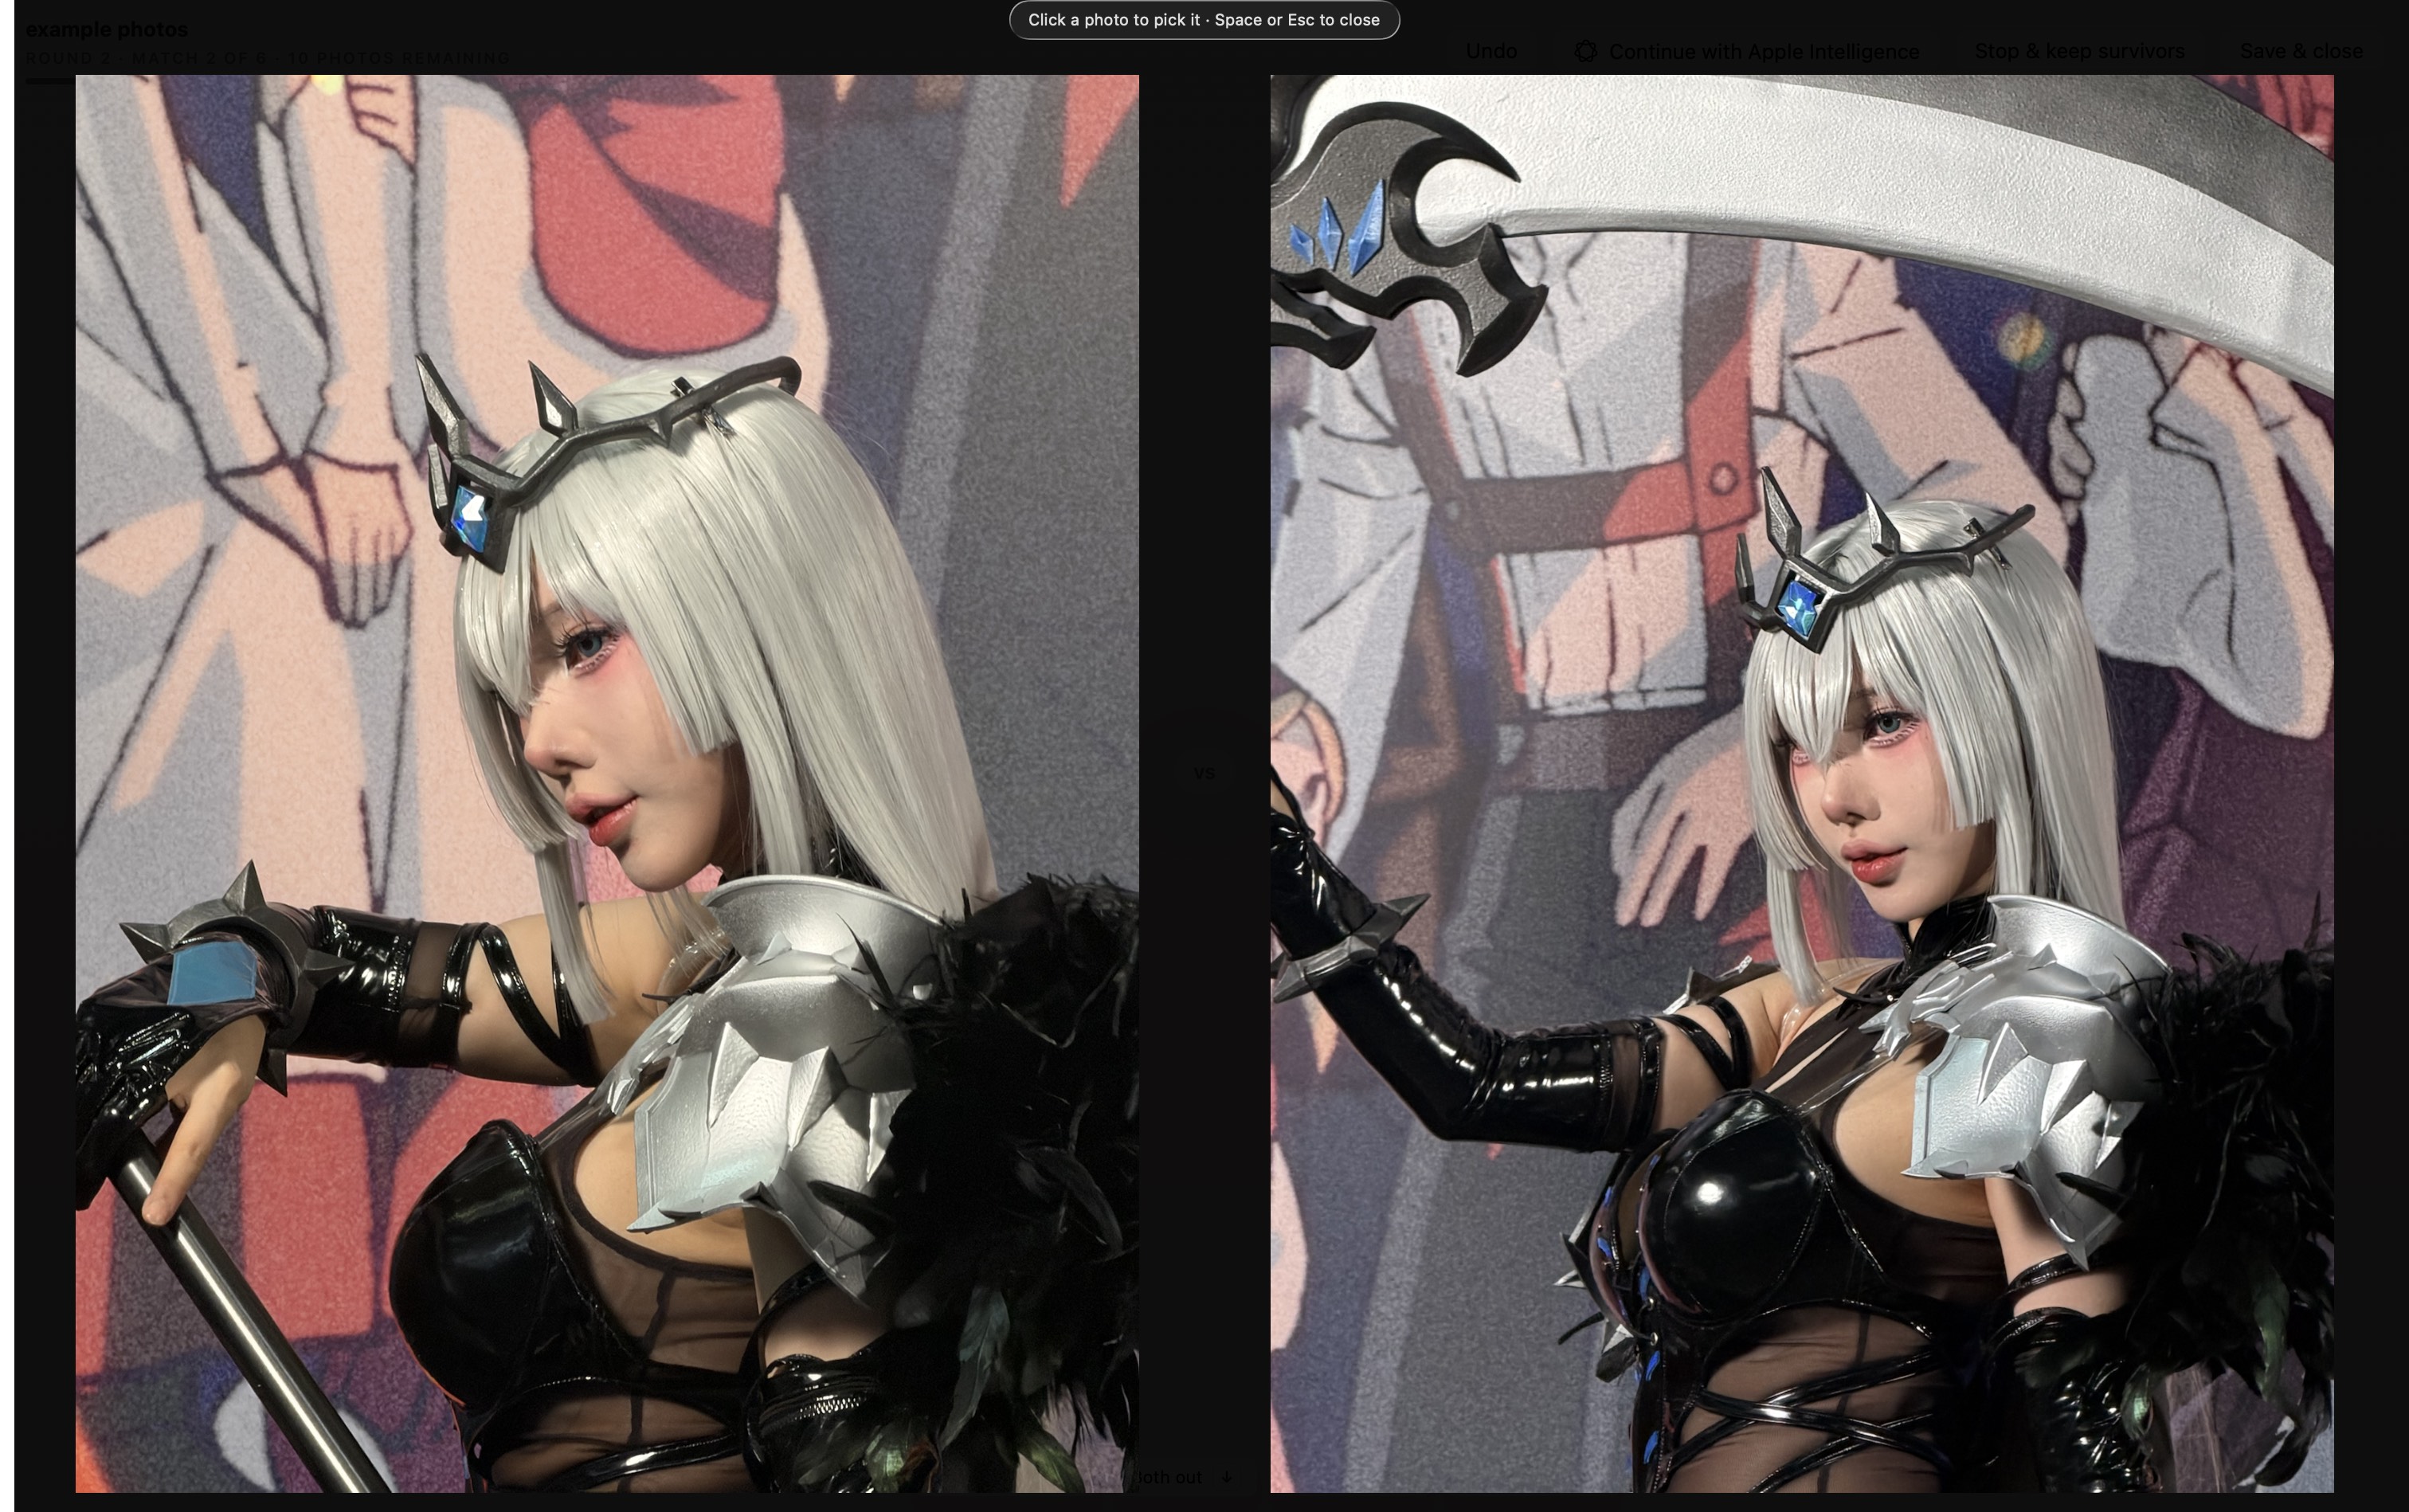Choose Save & close
The width and height of the screenshot is (2409, 1512).
(x=2301, y=51)
